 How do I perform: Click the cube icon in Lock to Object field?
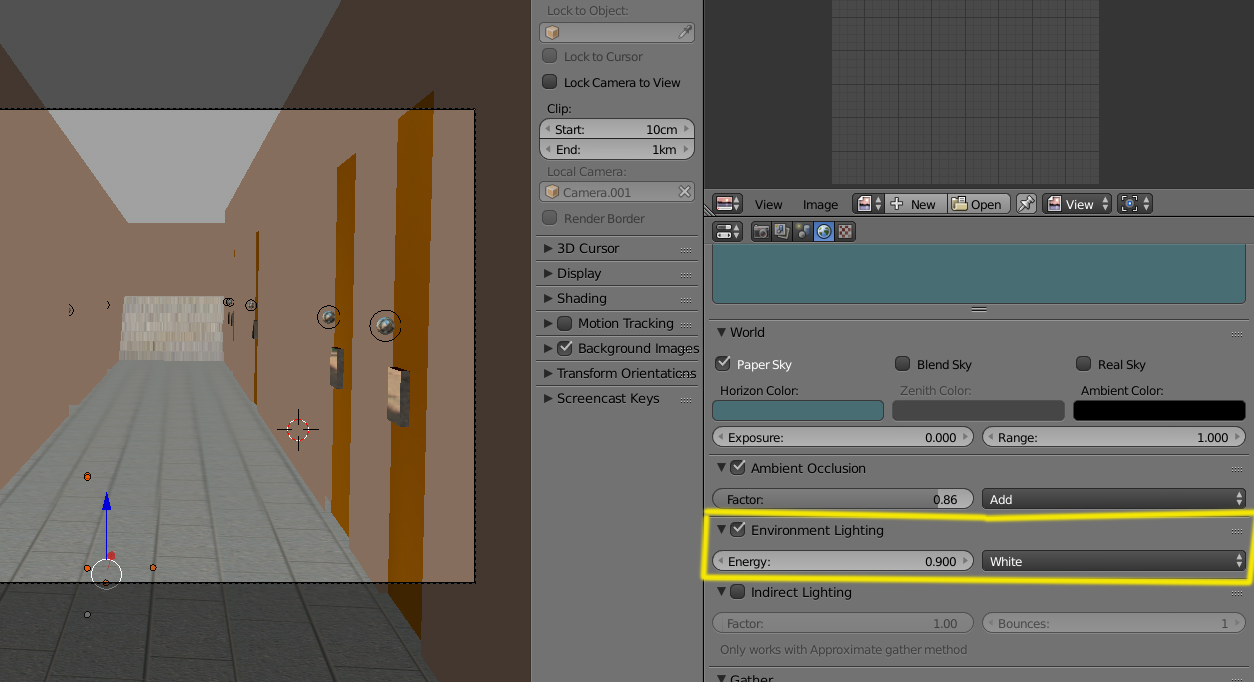[552, 33]
